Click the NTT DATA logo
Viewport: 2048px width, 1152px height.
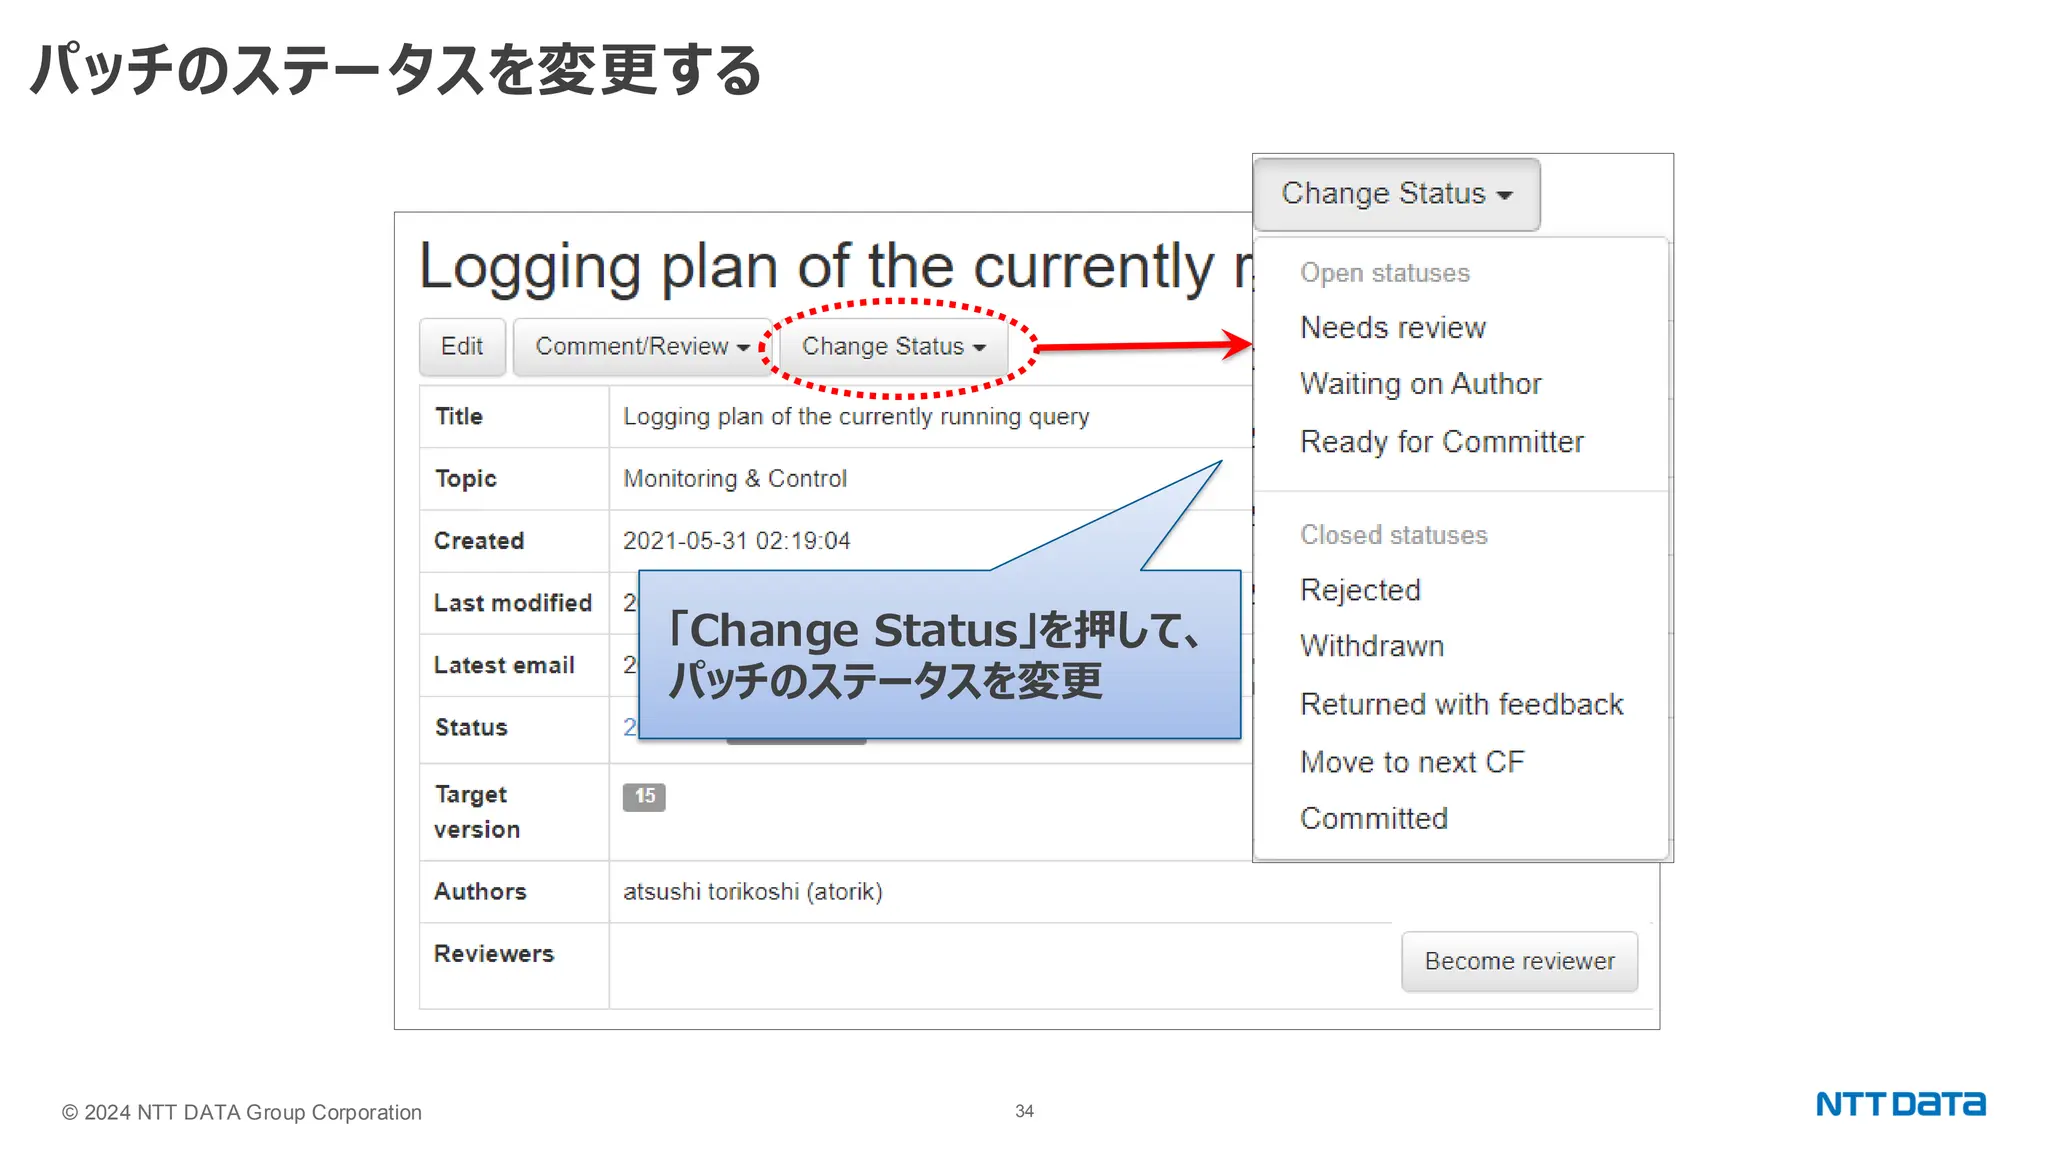[1900, 1104]
